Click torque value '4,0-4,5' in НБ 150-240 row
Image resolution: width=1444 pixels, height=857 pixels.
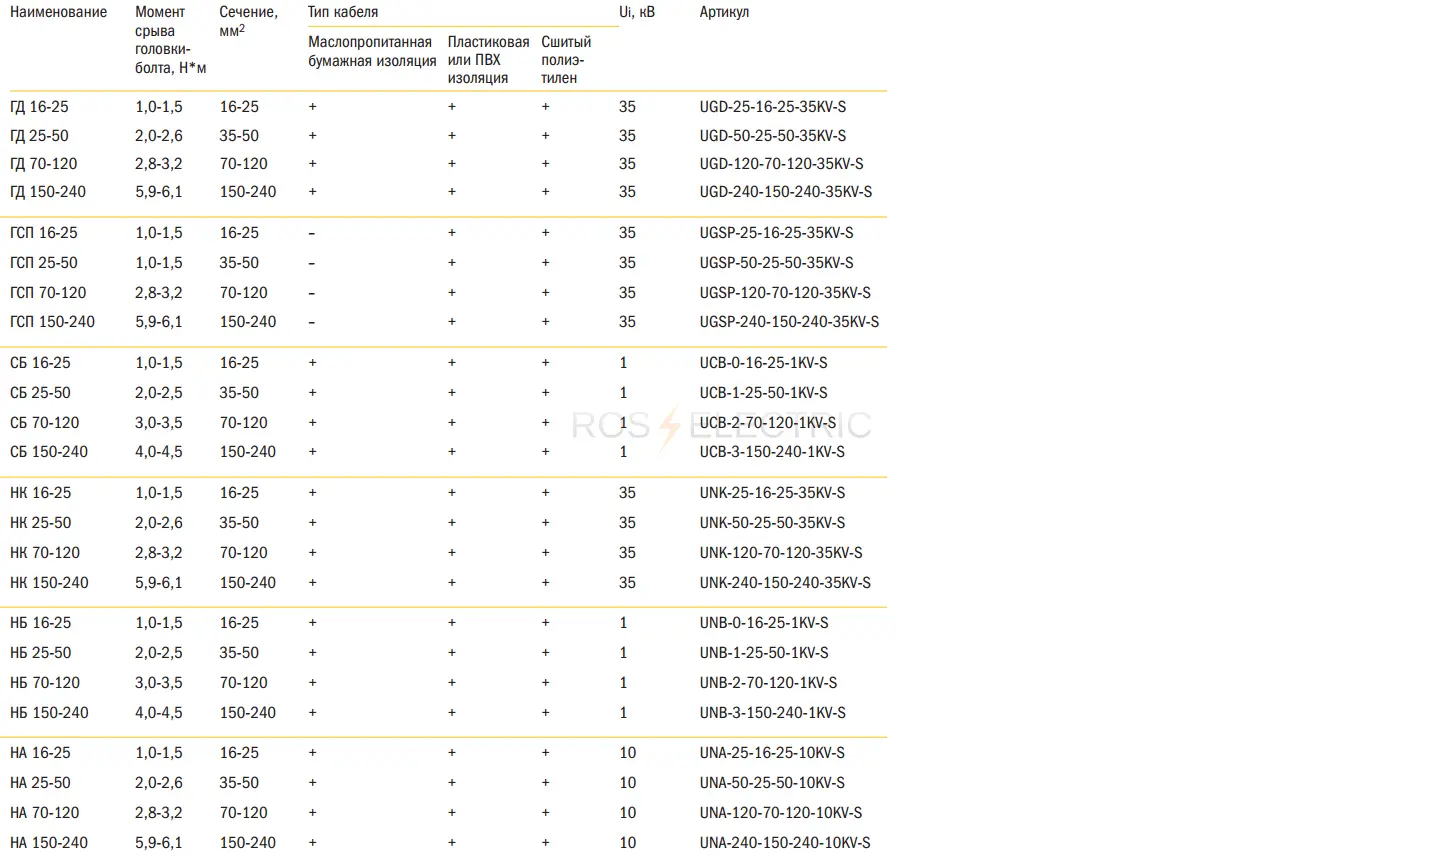[159, 713]
